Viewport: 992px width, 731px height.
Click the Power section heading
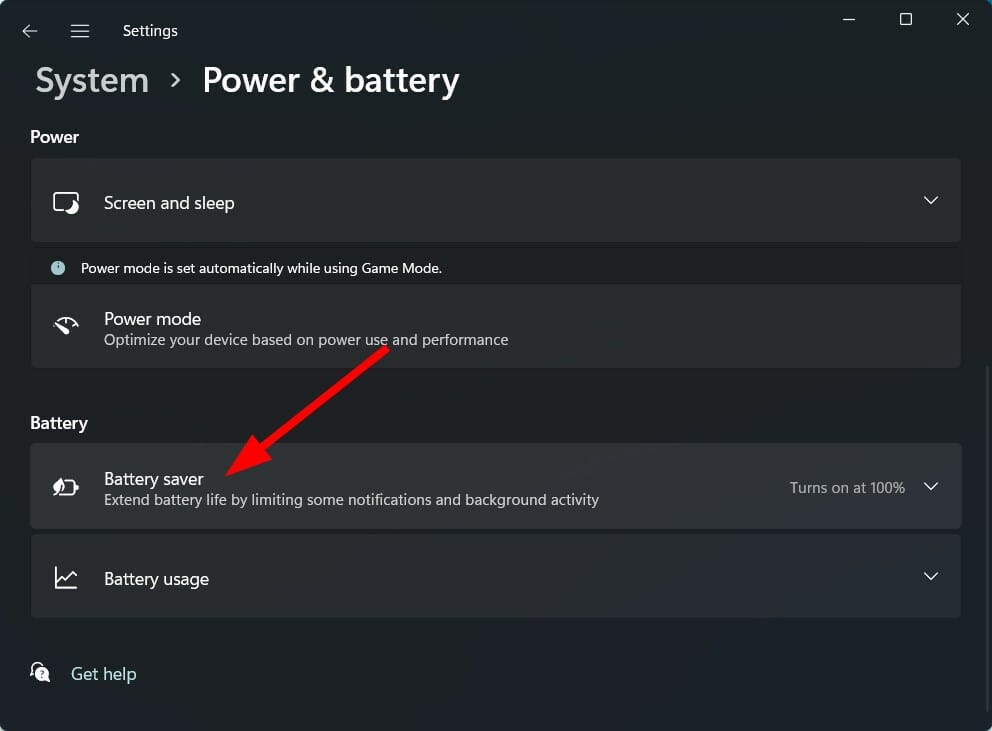pyautogui.click(x=54, y=137)
